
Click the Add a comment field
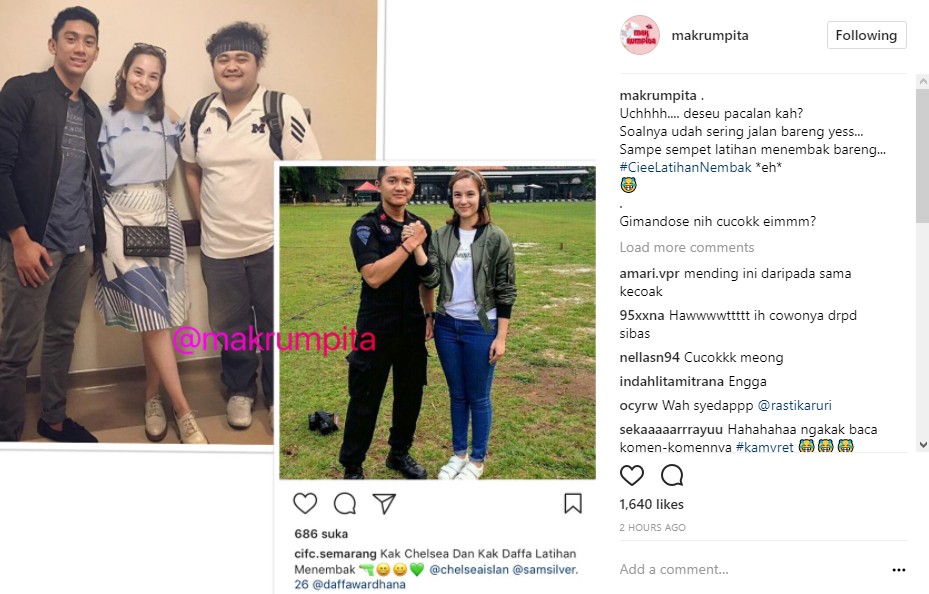tap(752, 570)
